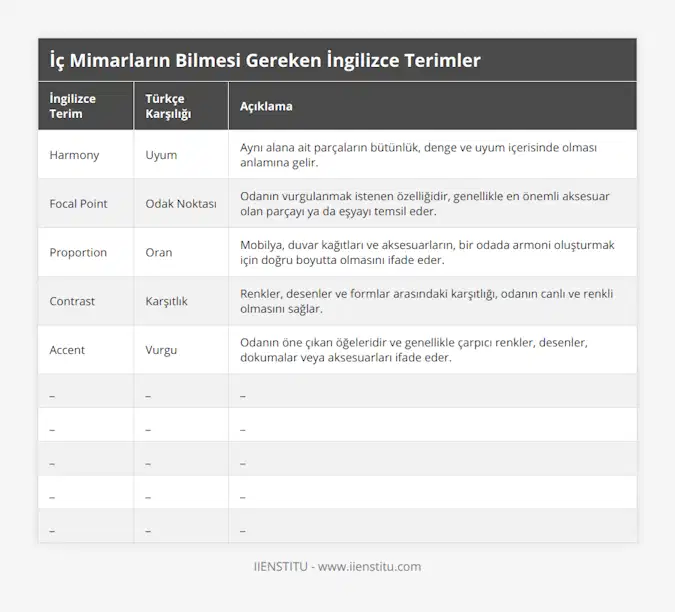Click the Focal Point term cell
The width and height of the screenshot is (675, 612).
coord(78,203)
